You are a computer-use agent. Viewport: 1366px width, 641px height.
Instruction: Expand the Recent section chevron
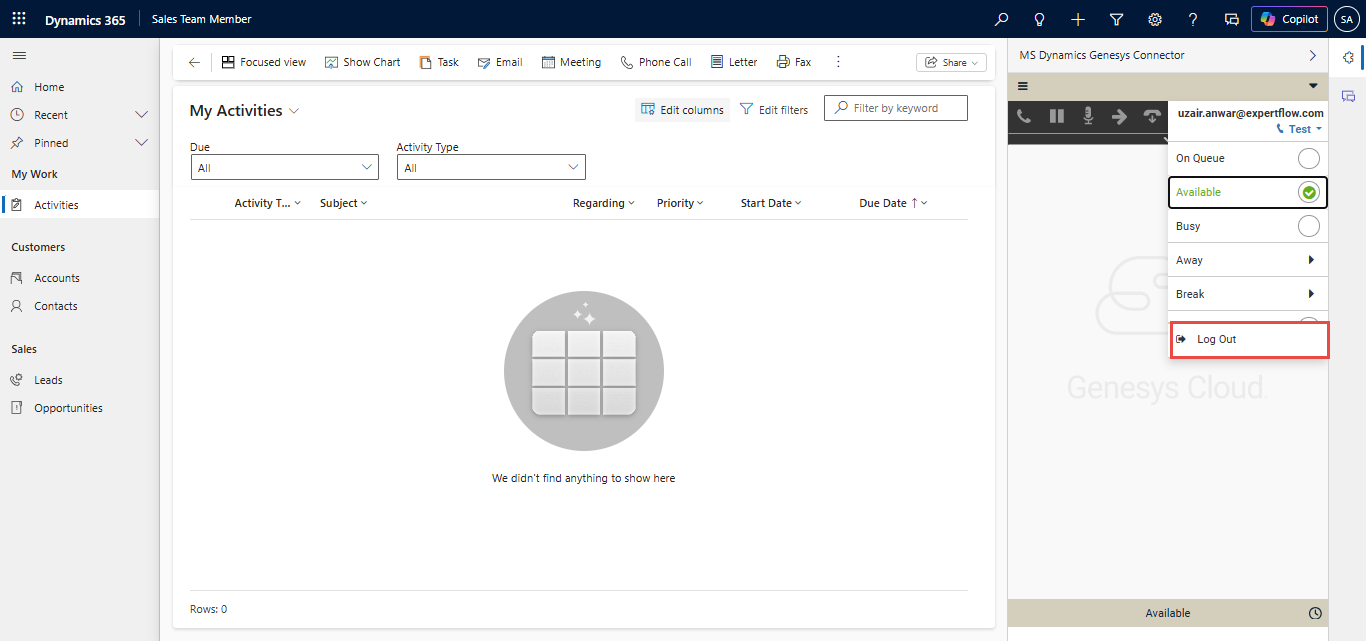[x=141, y=115]
